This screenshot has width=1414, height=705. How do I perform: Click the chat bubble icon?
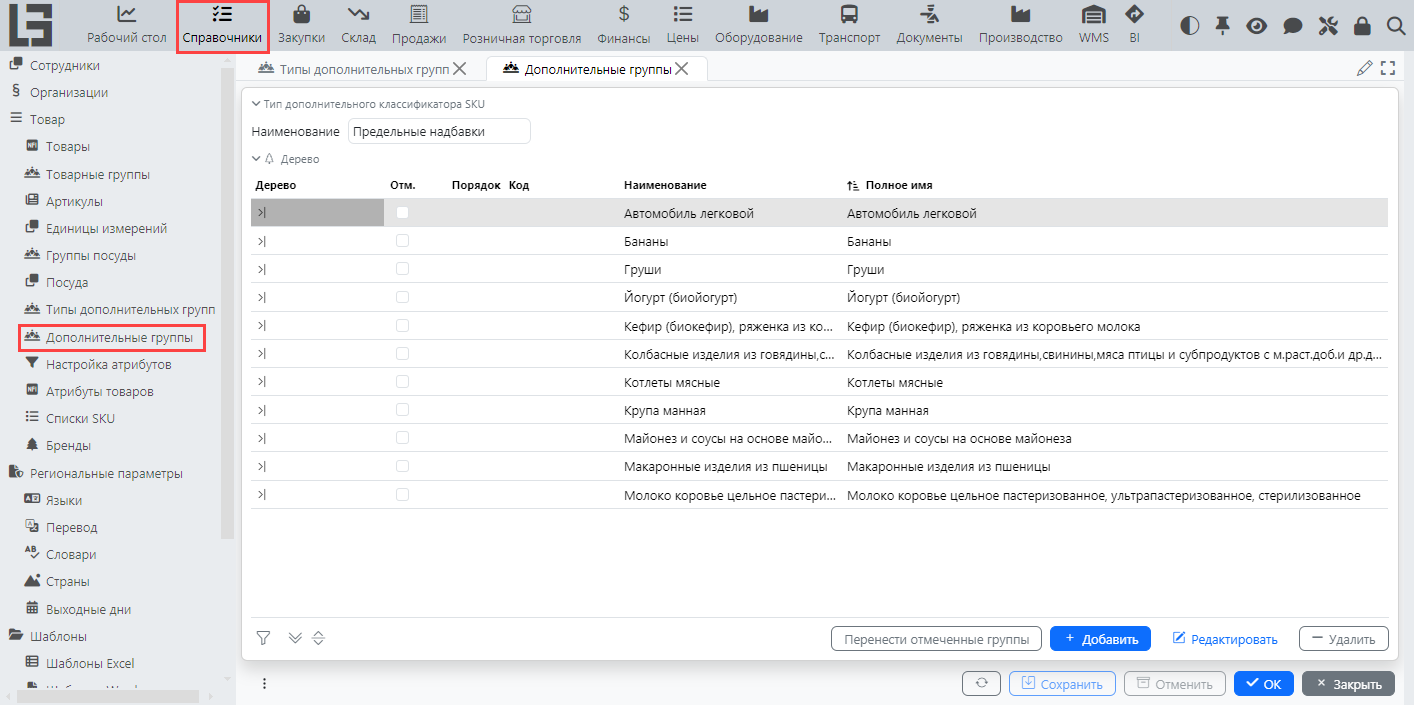pos(1293,26)
